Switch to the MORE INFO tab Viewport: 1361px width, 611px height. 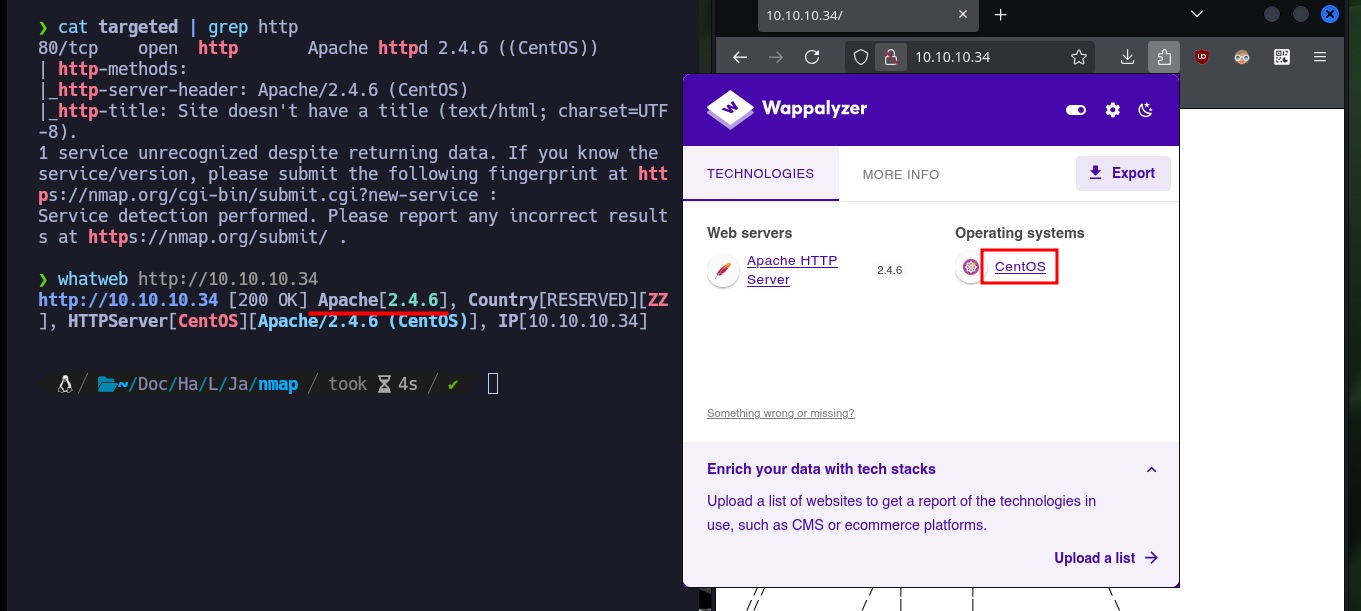pyautogui.click(x=901, y=174)
